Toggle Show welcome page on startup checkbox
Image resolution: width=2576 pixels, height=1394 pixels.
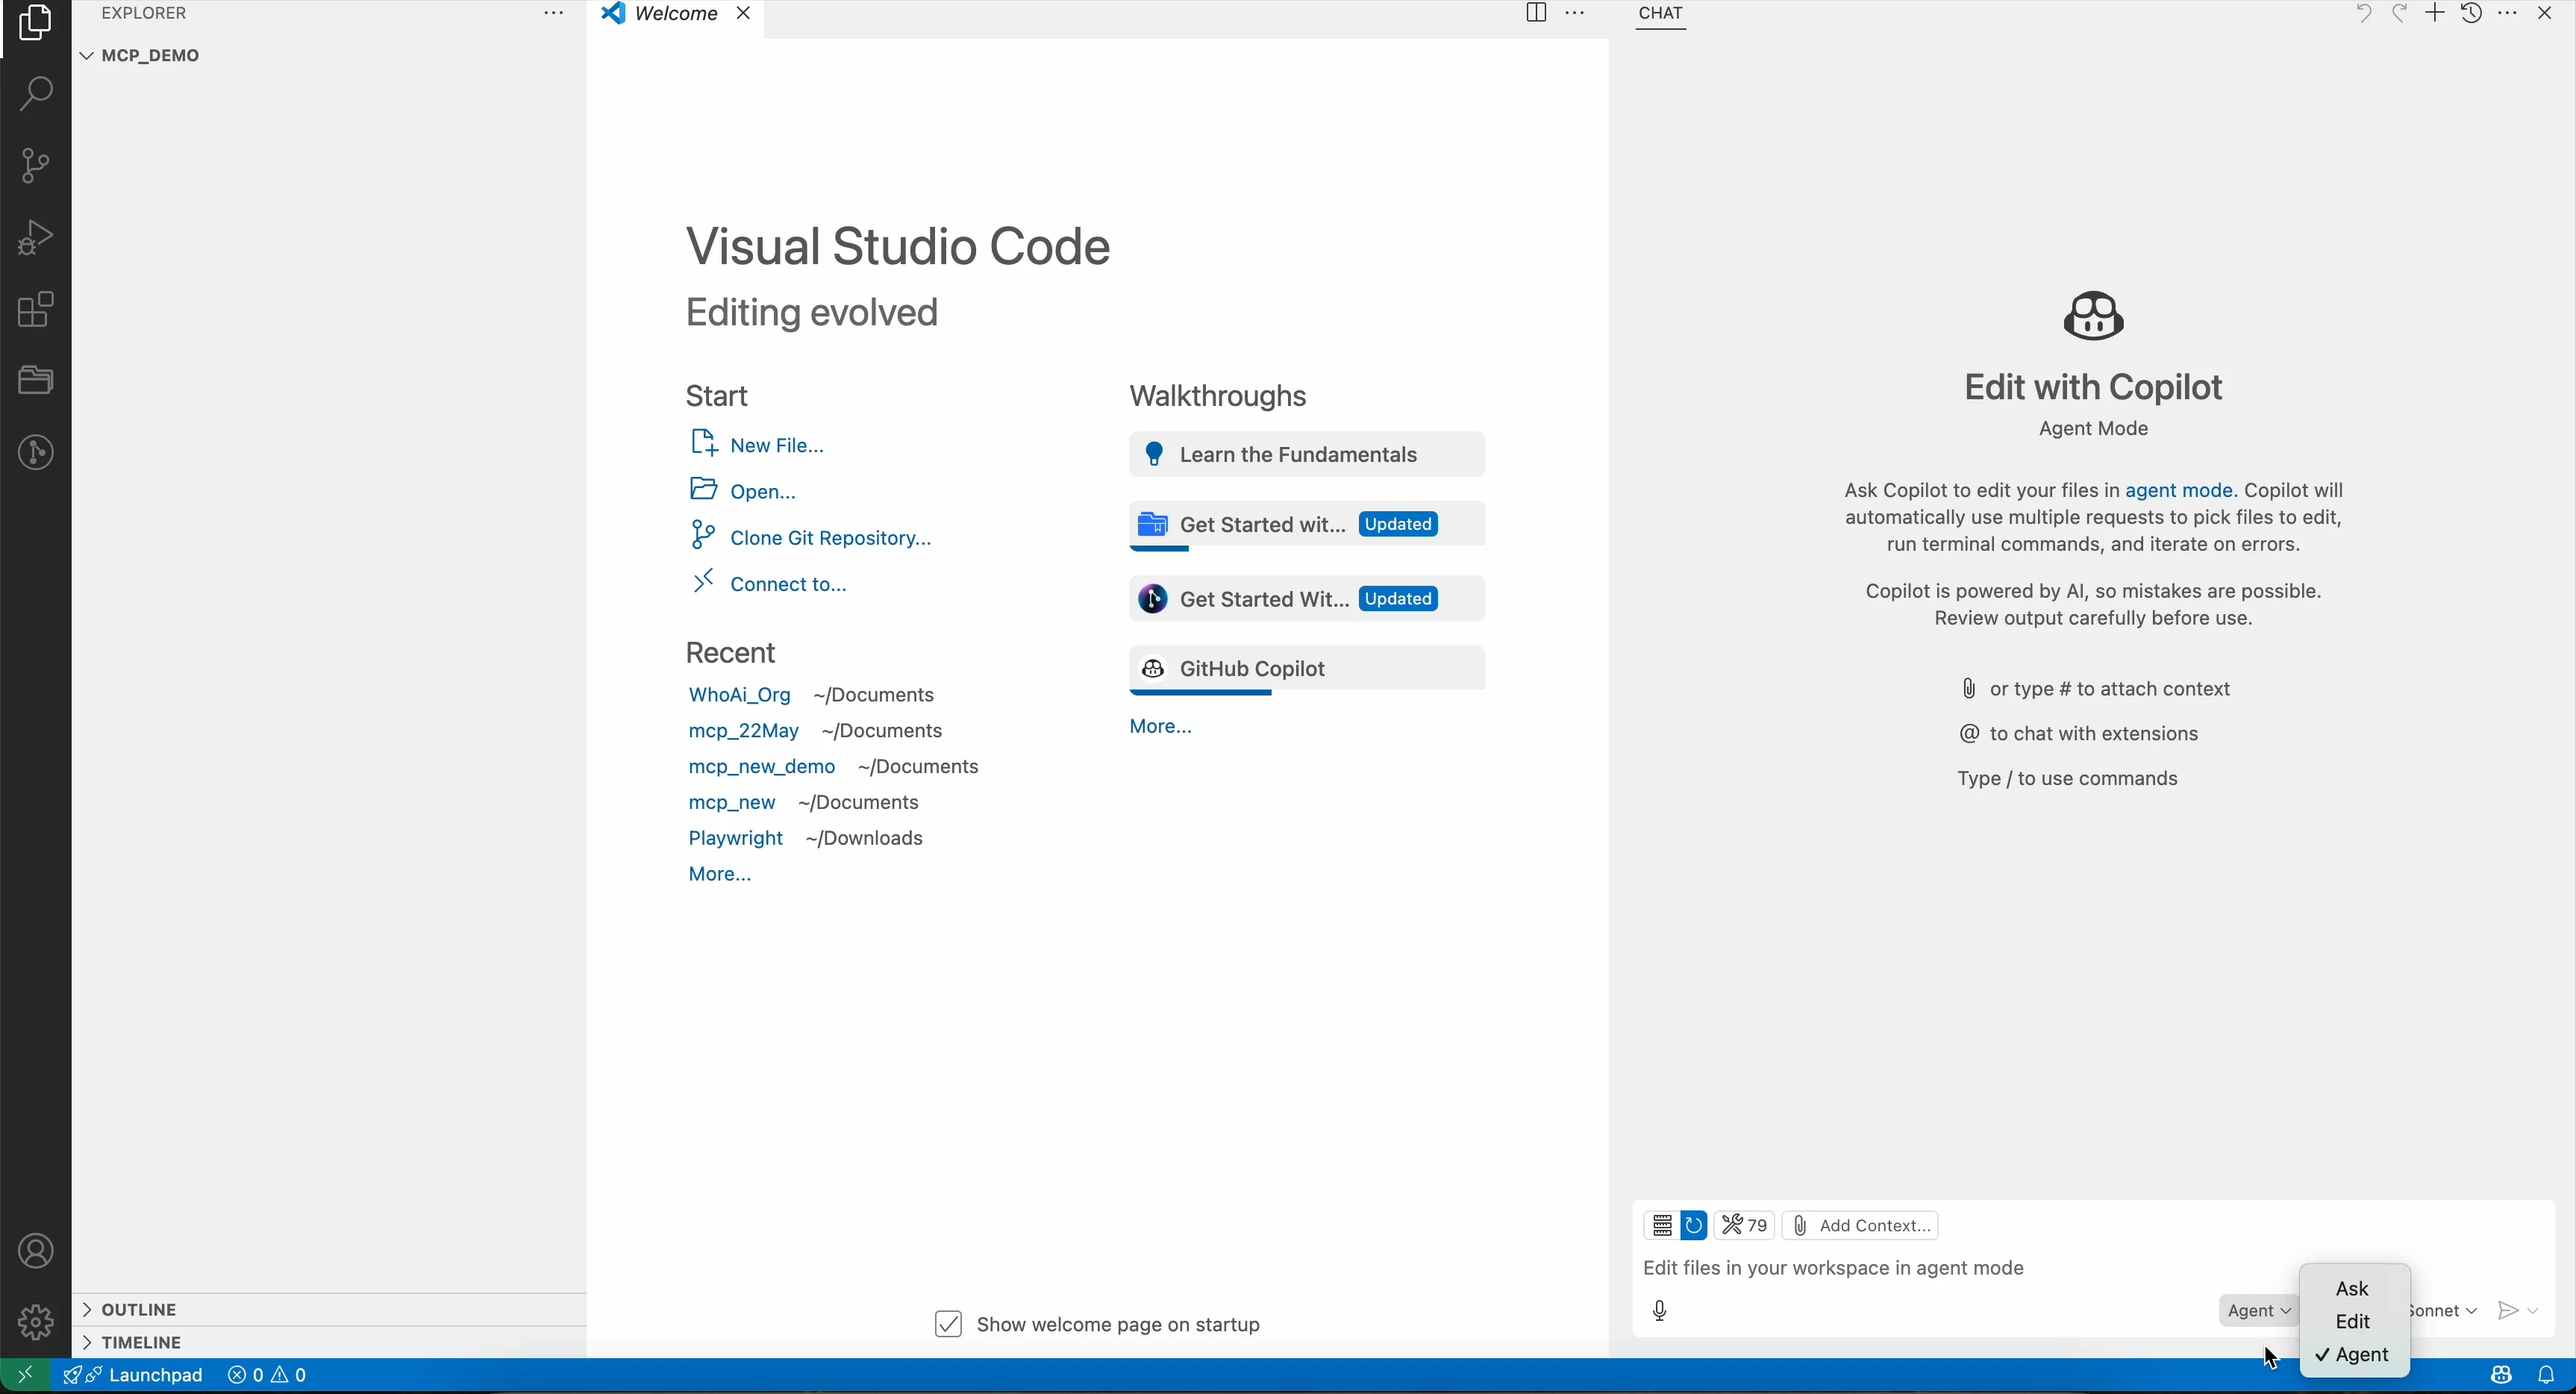(x=948, y=1325)
